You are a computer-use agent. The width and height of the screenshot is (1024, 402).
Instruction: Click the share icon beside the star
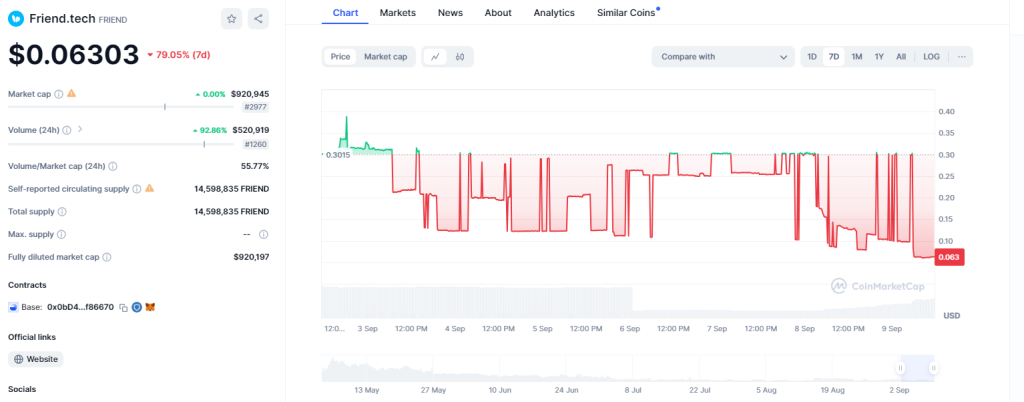258,18
